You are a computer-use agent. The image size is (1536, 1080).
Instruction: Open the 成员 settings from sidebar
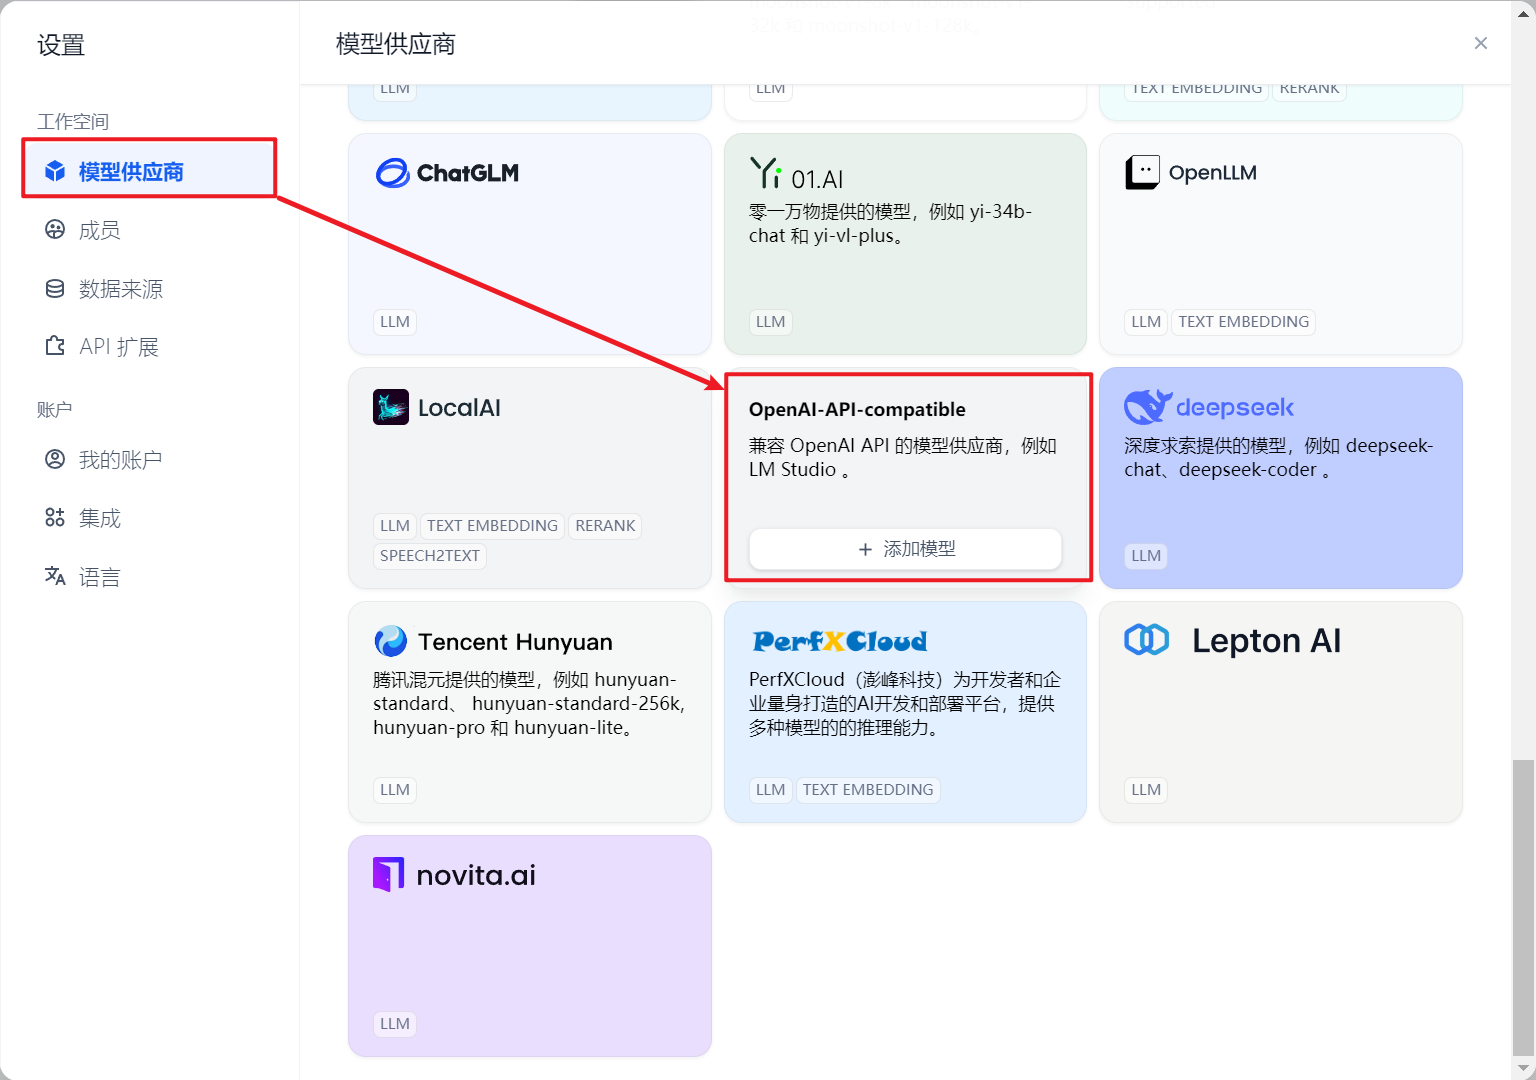[54, 229]
